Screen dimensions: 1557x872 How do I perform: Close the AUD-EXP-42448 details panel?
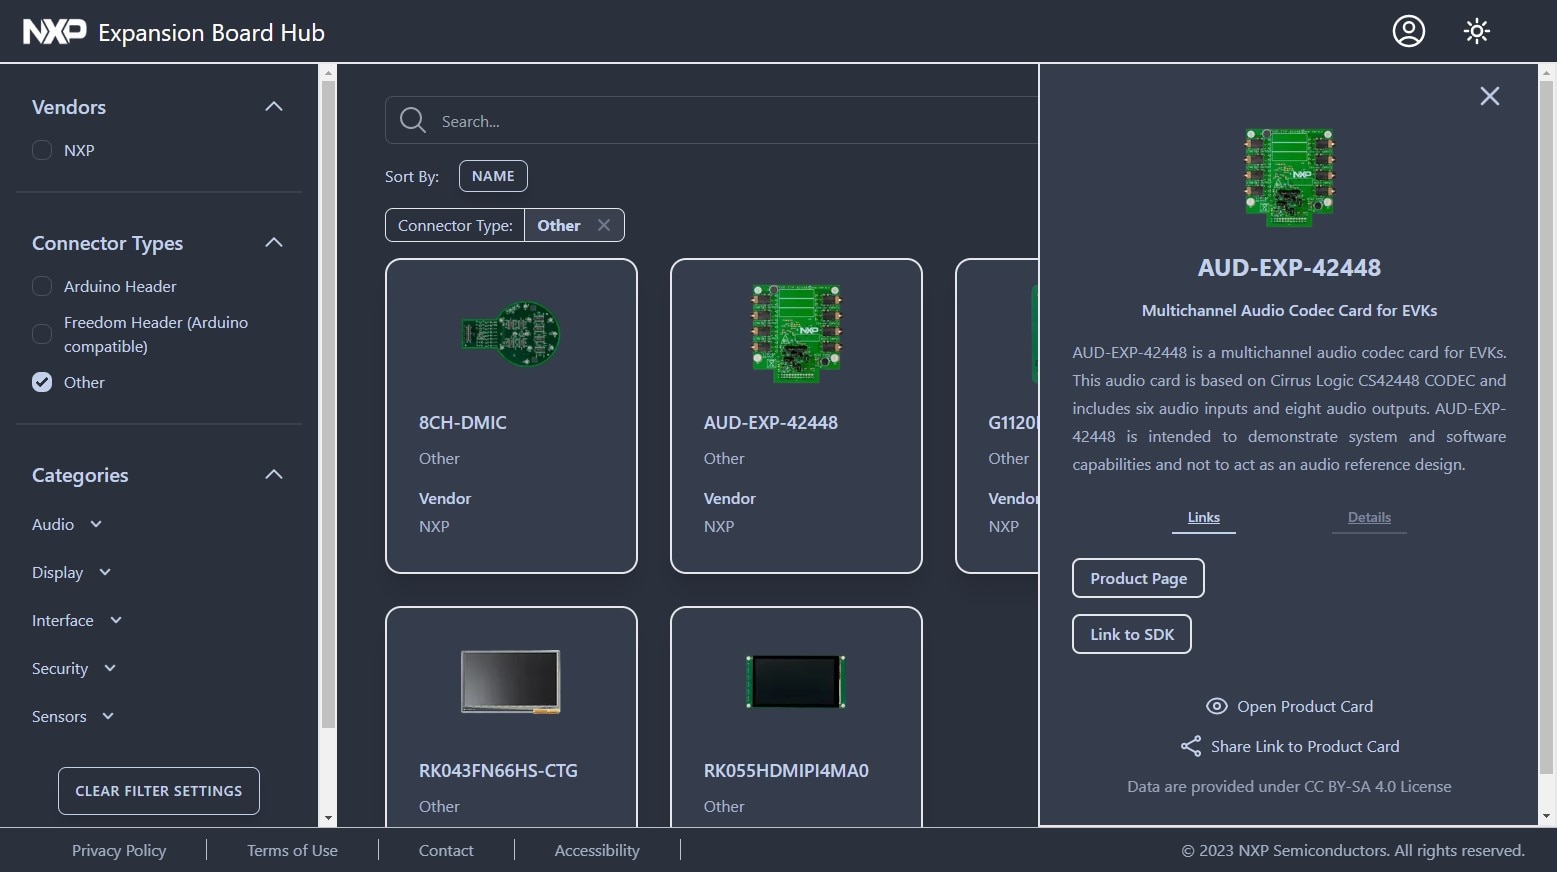click(x=1489, y=96)
